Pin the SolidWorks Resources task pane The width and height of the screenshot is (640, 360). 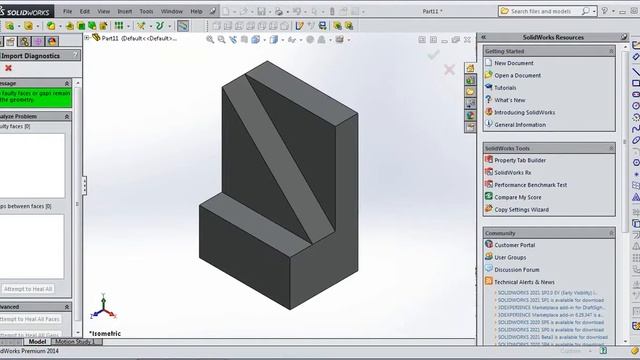tap(624, 37)
